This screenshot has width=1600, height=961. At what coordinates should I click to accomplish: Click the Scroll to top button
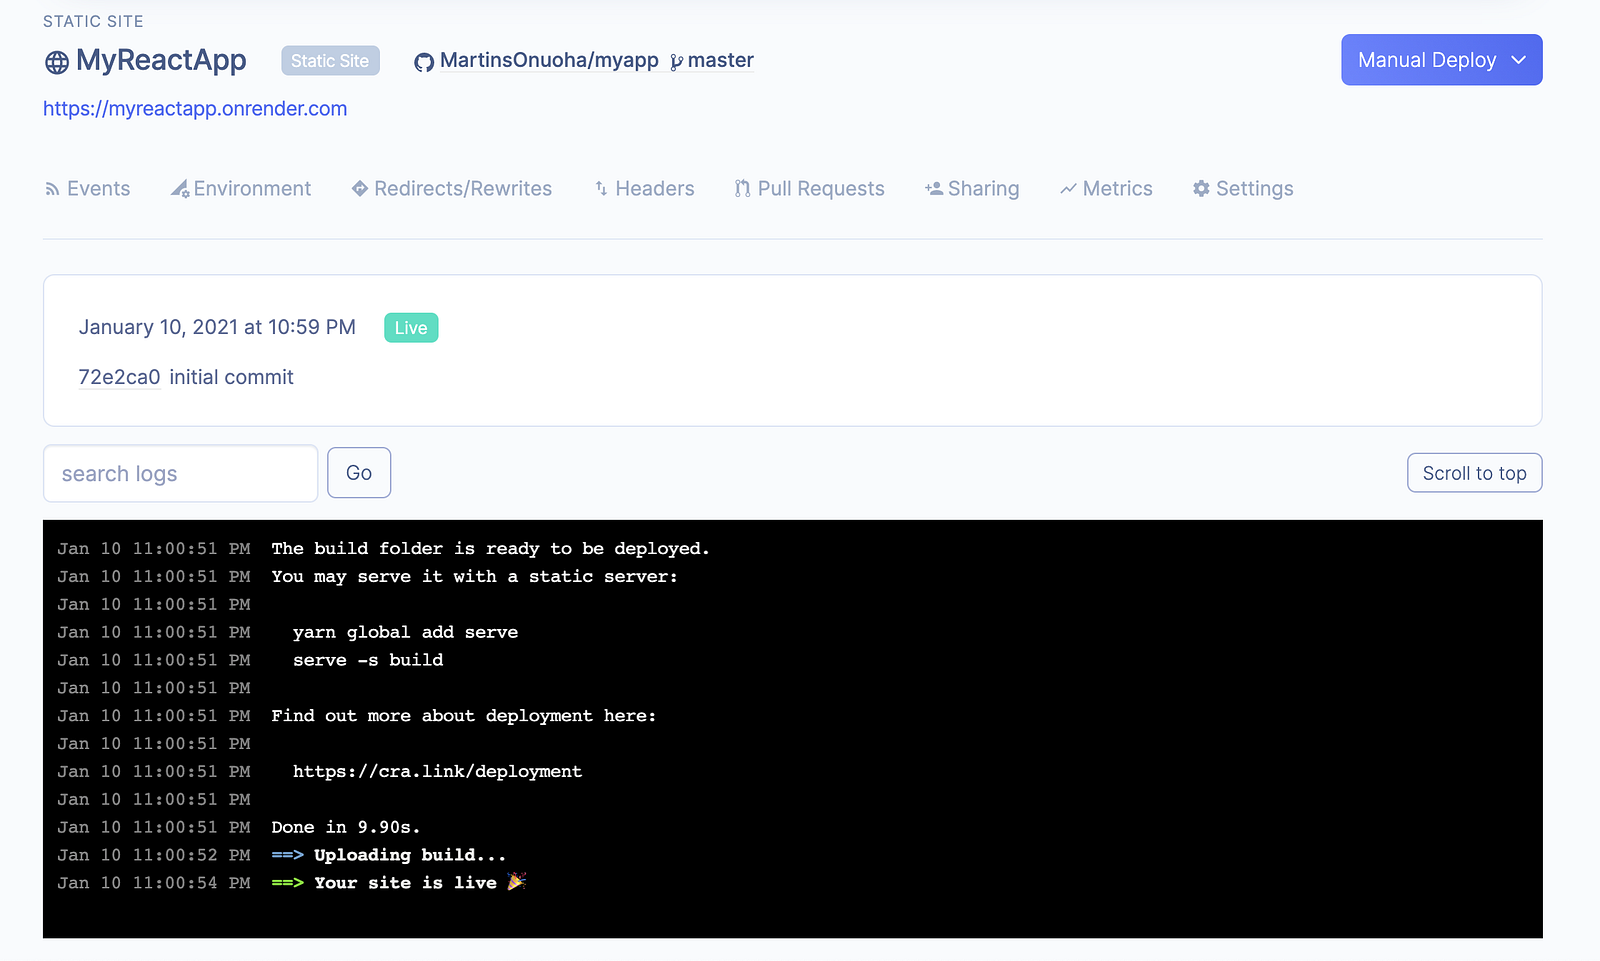pyautogui.click(x=1475, y=473)
